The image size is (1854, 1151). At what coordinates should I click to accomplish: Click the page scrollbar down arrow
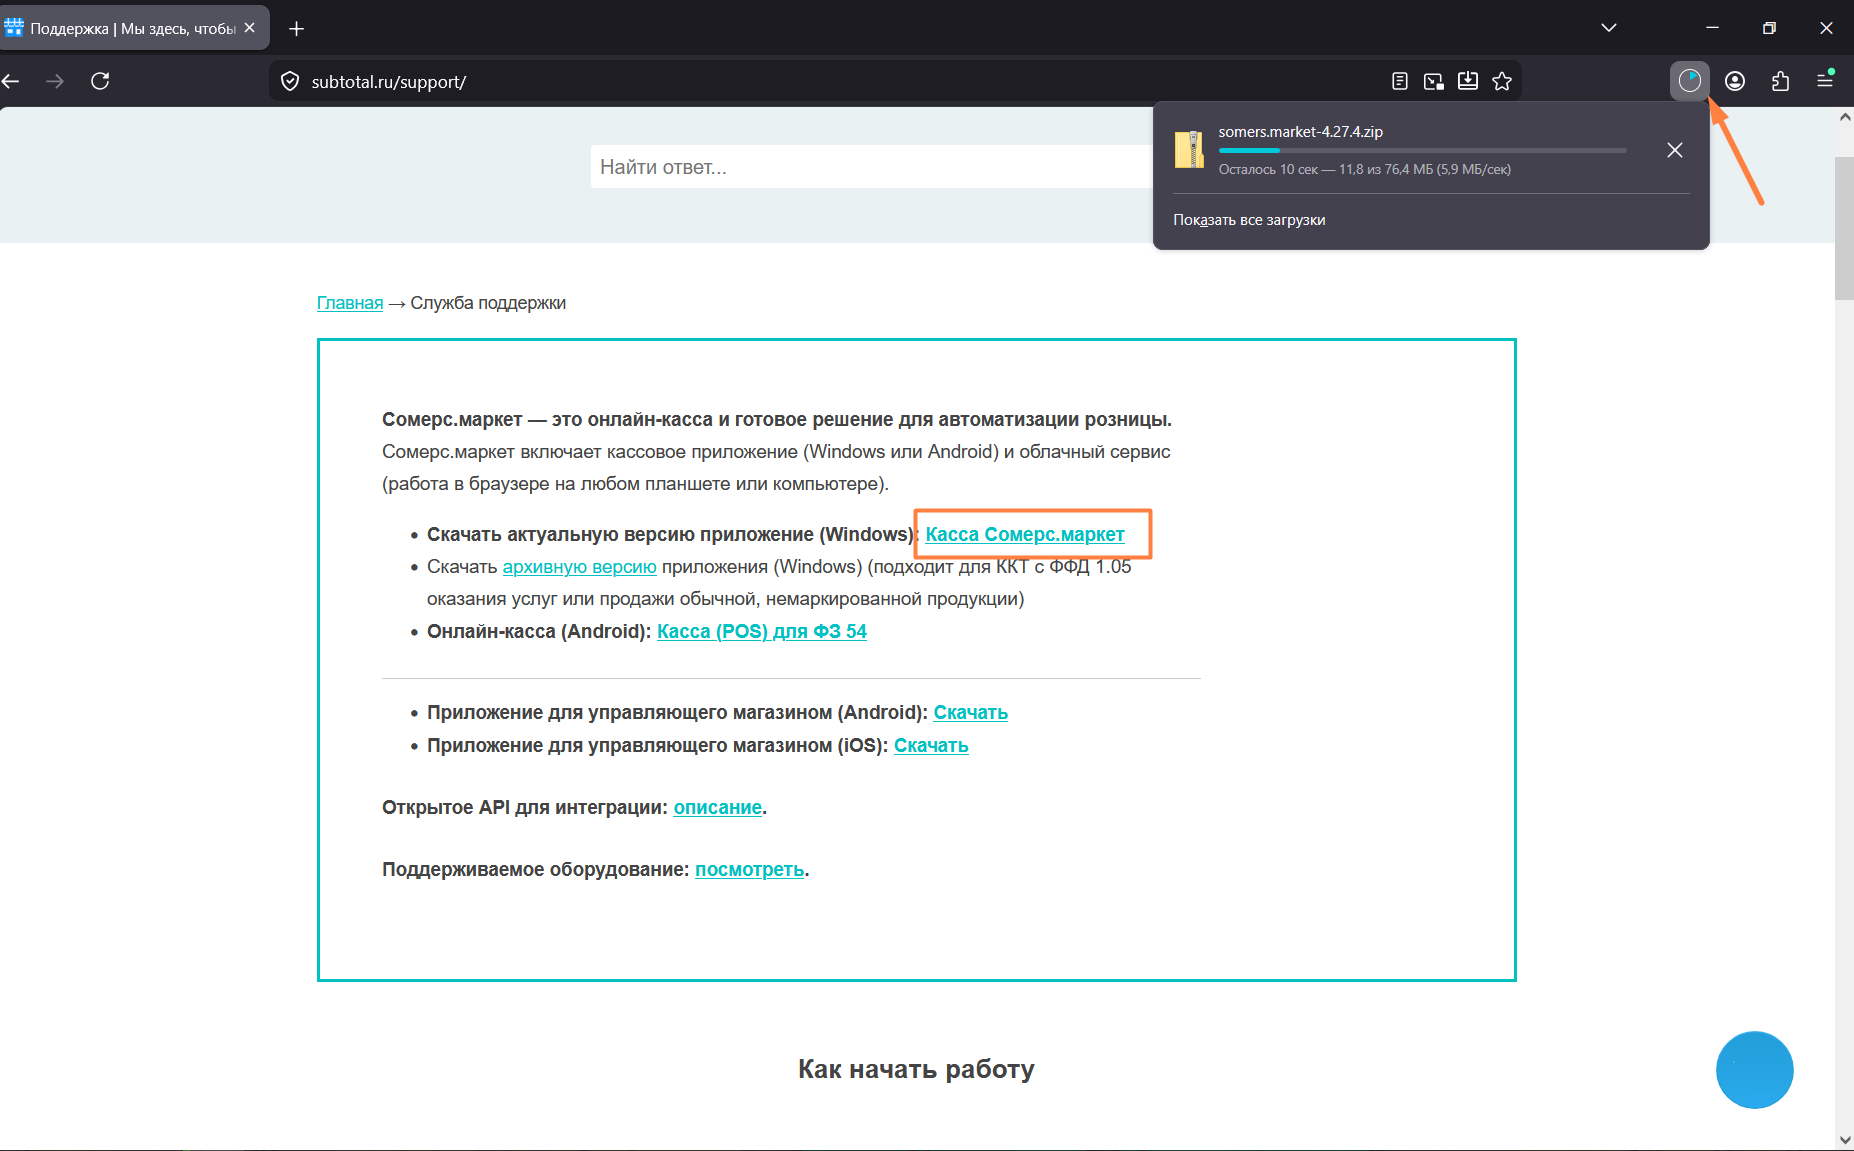click(1845, 1140)
